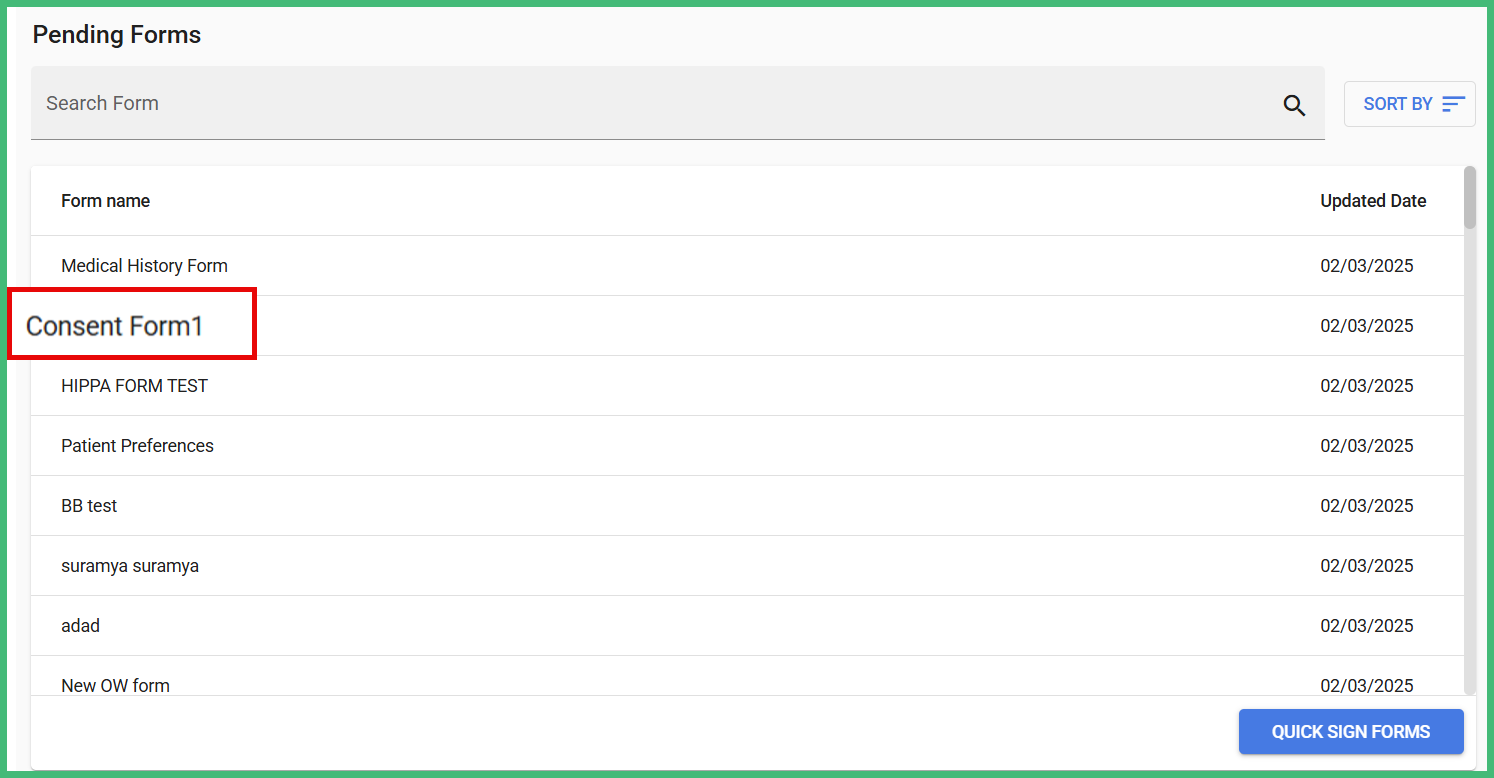This screenshot has height=778, width=1494.
Task: Open the adad form row
Action: [x=81, y=626]
